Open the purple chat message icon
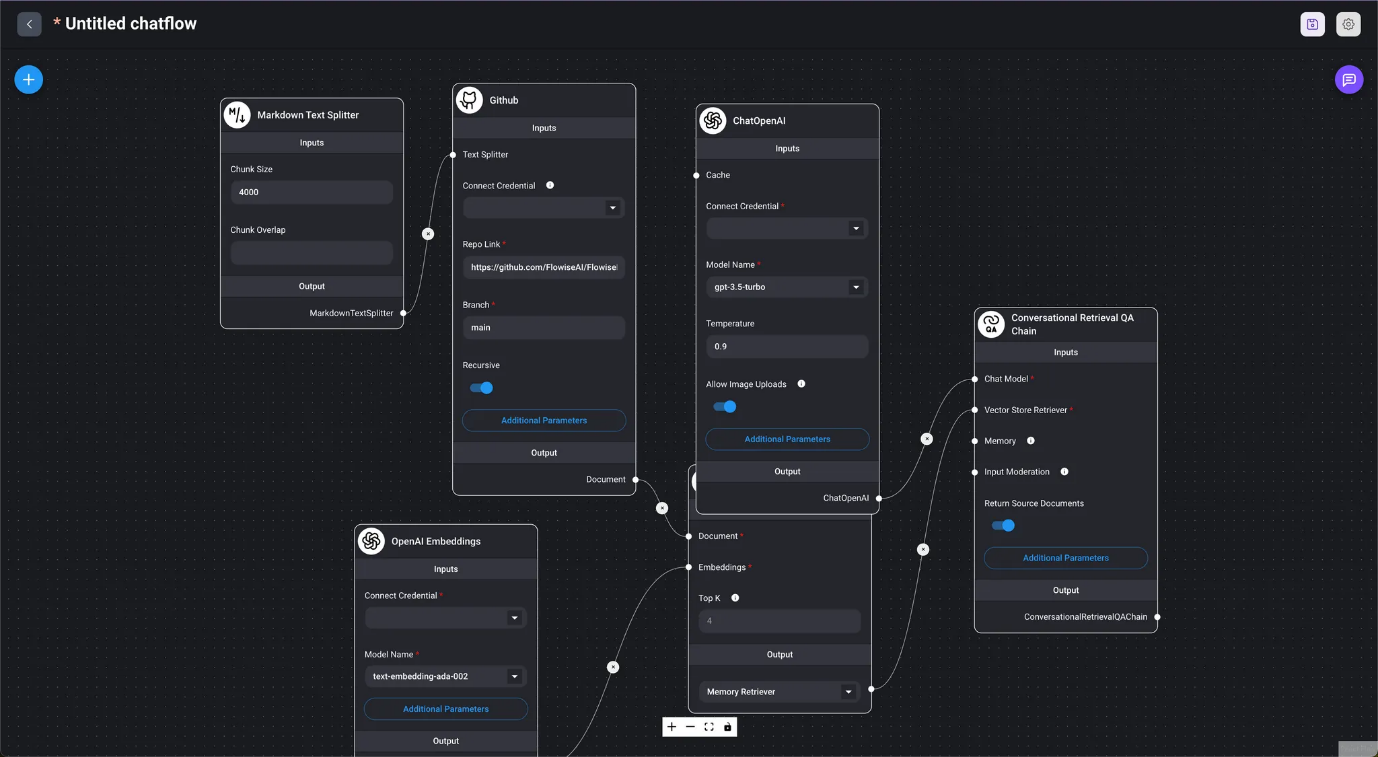The image size is (1378, 757). point(1348,79)
